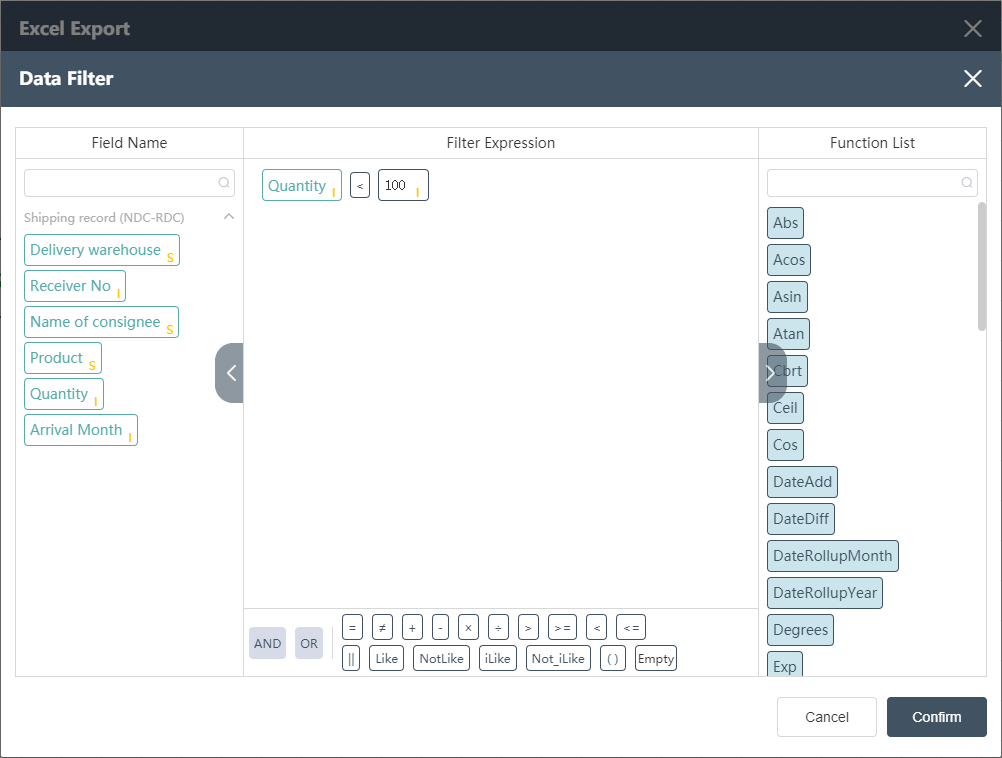Add Arrival Month field to expression
Screen dimensions: 1002x758
point(81,430)
